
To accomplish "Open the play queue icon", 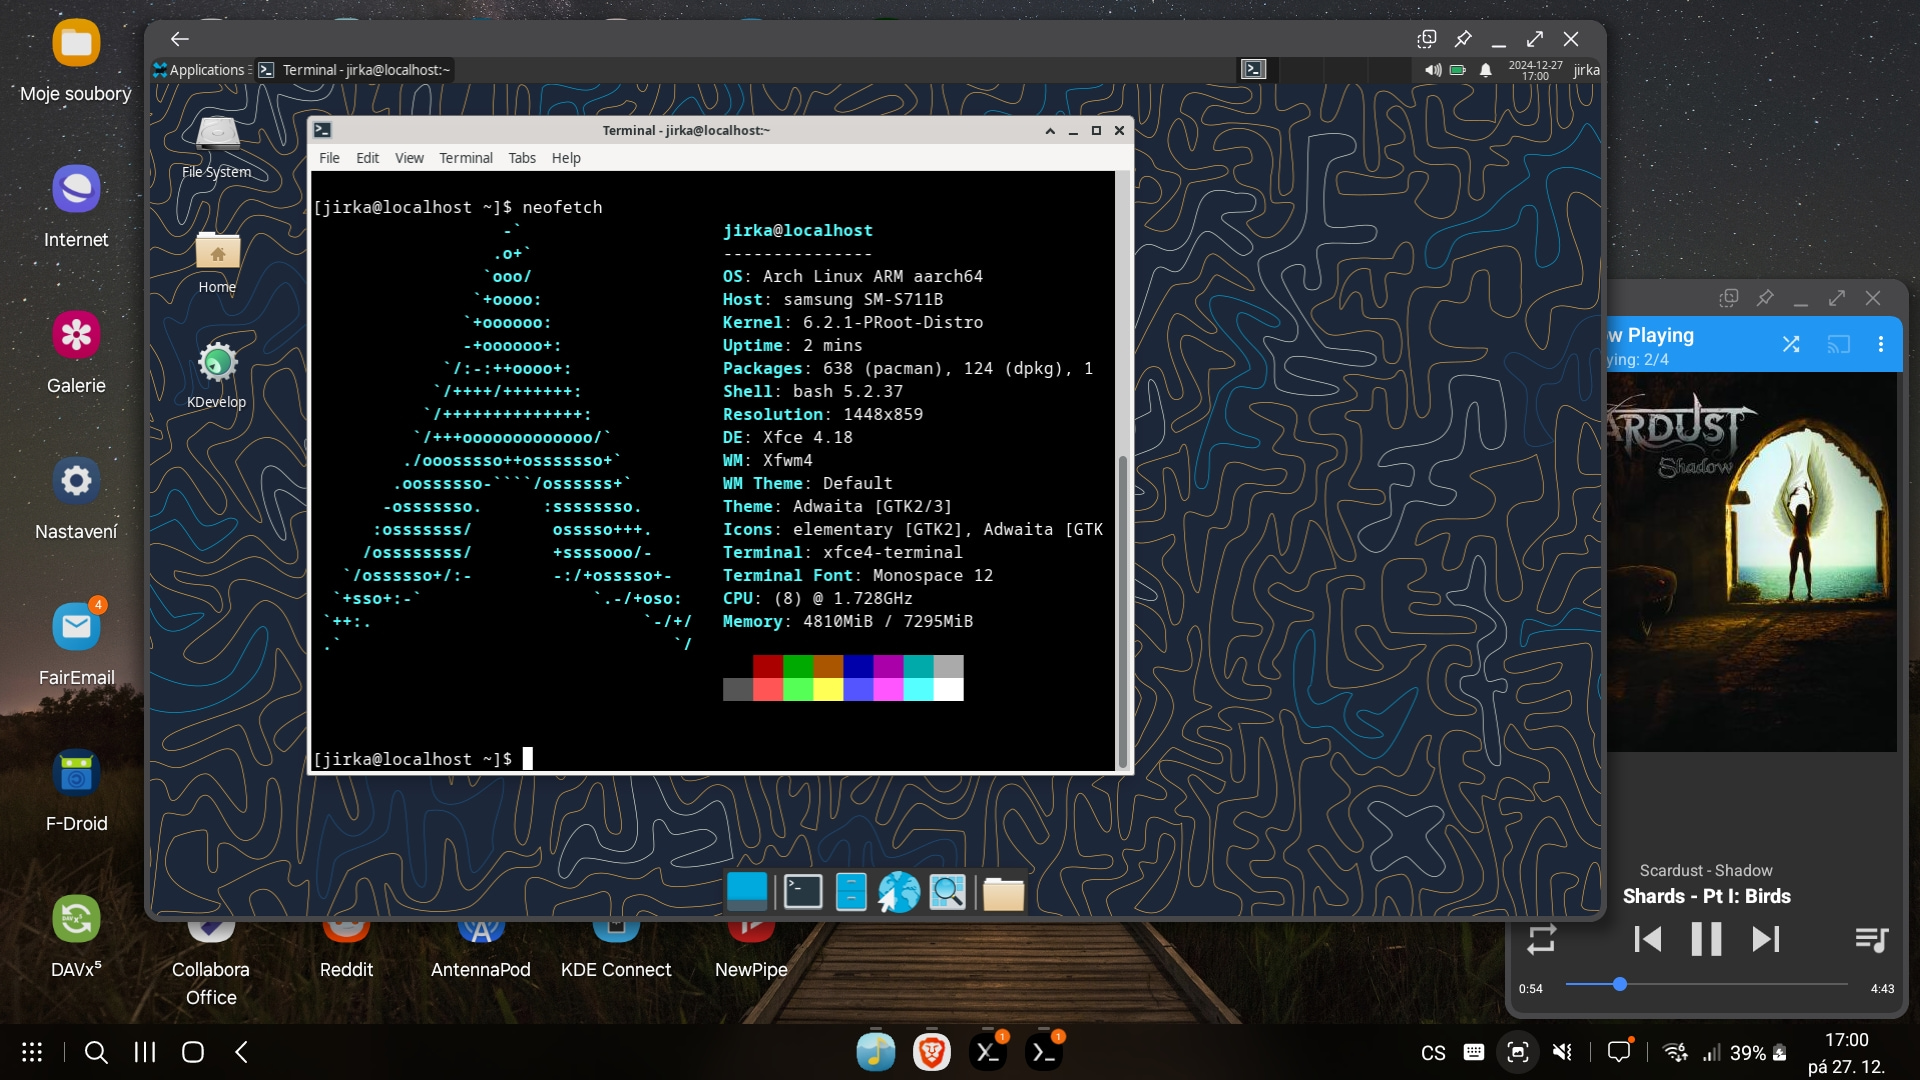I will [x=1871, y=939].
